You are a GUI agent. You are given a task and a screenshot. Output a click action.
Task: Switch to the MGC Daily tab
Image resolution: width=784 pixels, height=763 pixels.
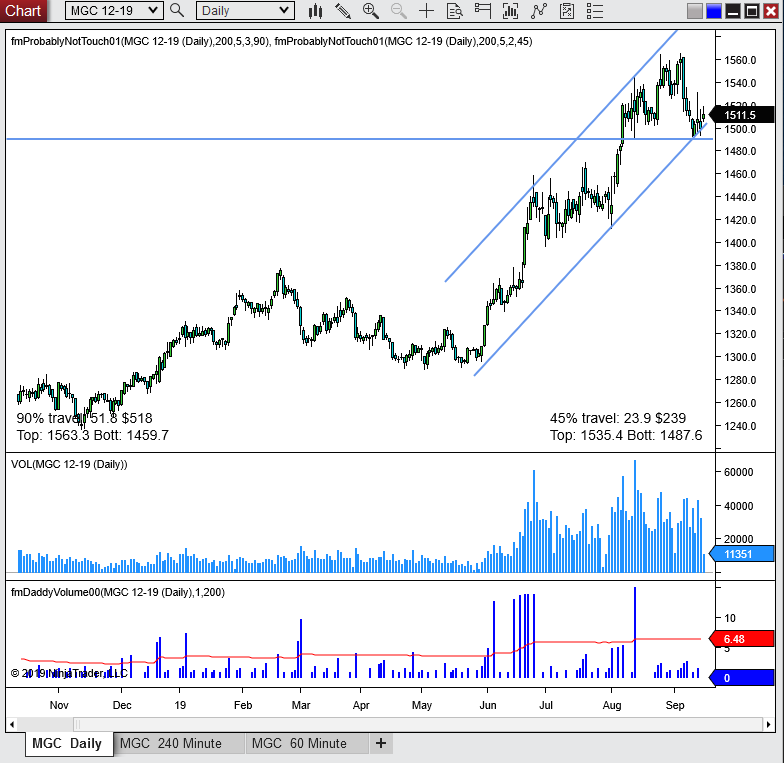[x=68, y=744]
